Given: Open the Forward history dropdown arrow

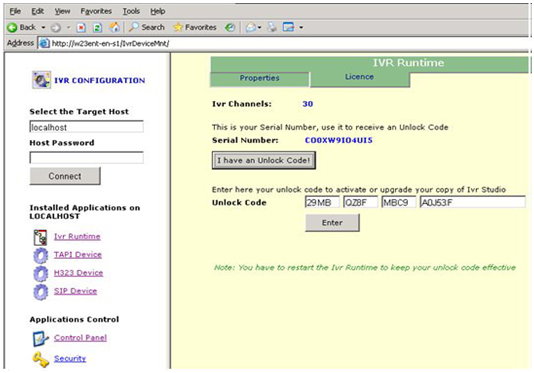Looking at the screenshot, I should tap(68, 28).
